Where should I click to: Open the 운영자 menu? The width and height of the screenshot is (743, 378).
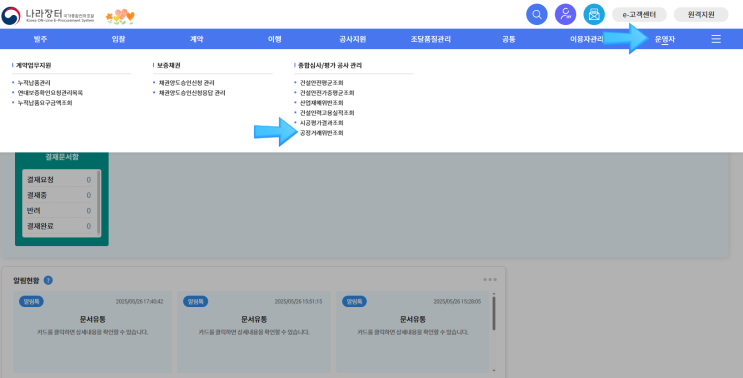pos(665,39)
